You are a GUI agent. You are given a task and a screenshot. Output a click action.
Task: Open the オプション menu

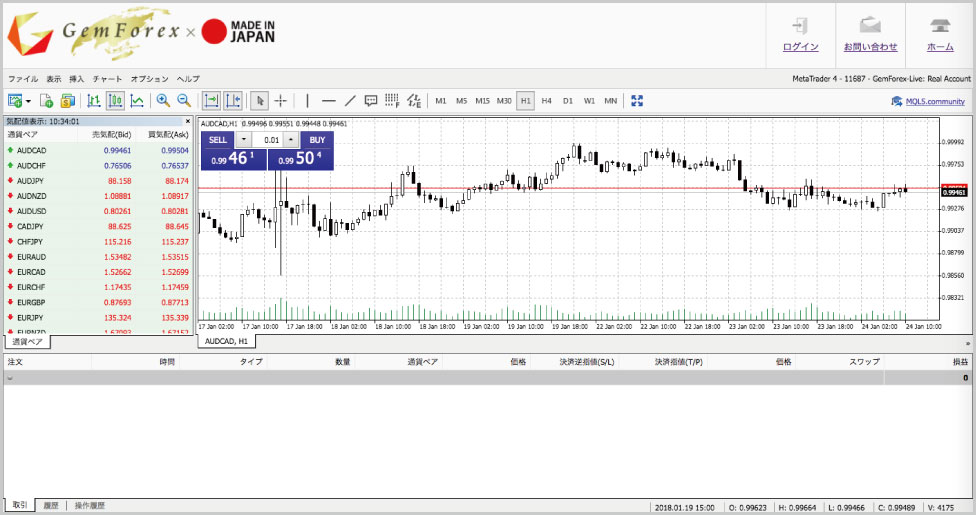tap(149, 79)
